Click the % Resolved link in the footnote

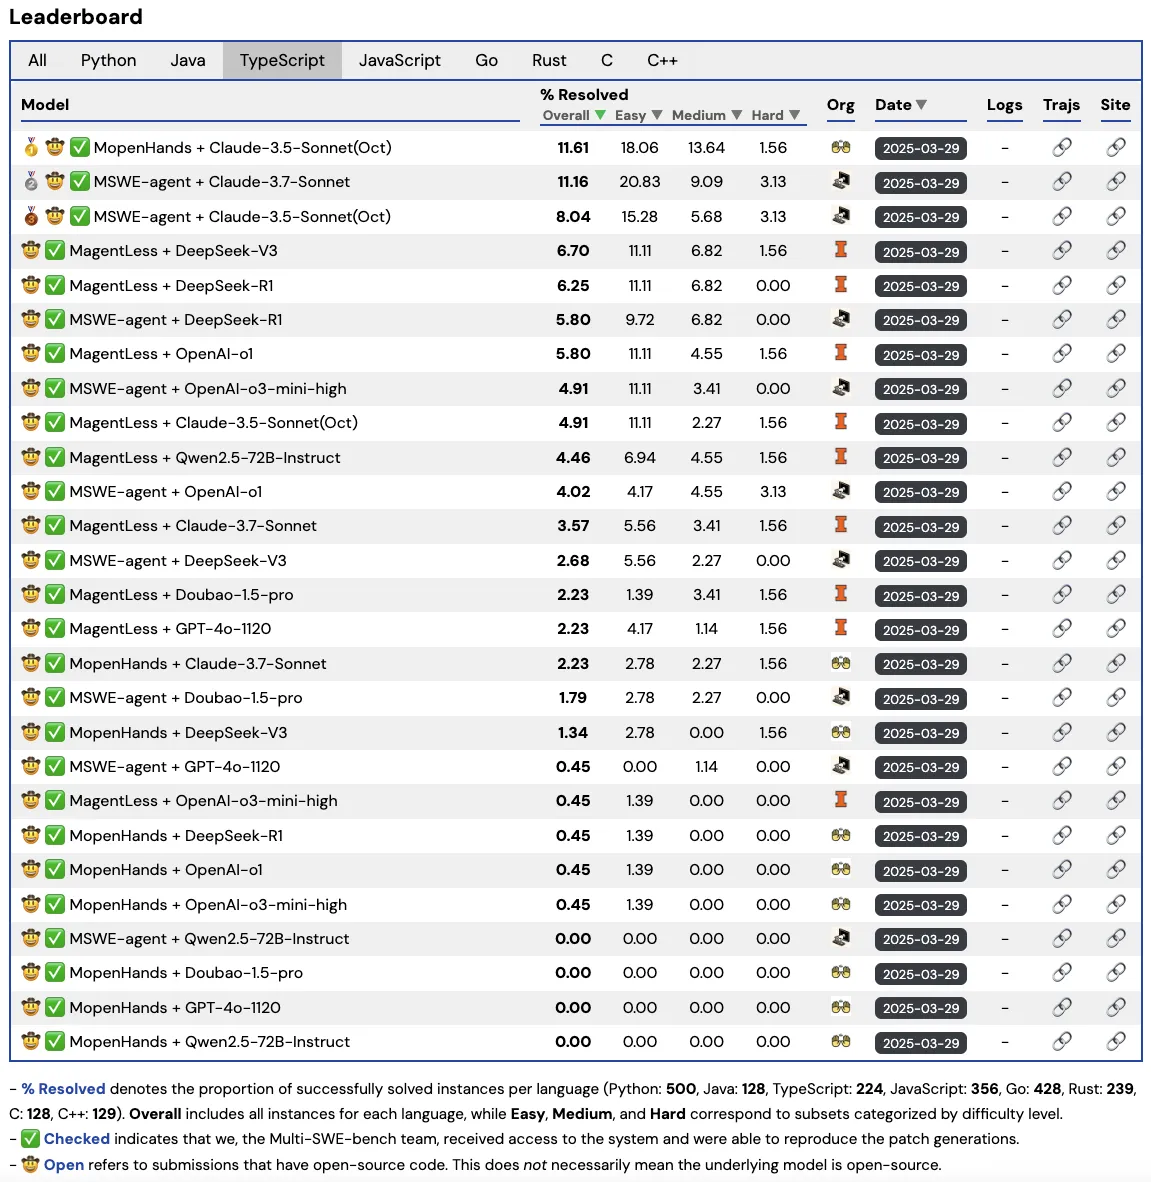pyautogui.click(x=64, y=1088)
